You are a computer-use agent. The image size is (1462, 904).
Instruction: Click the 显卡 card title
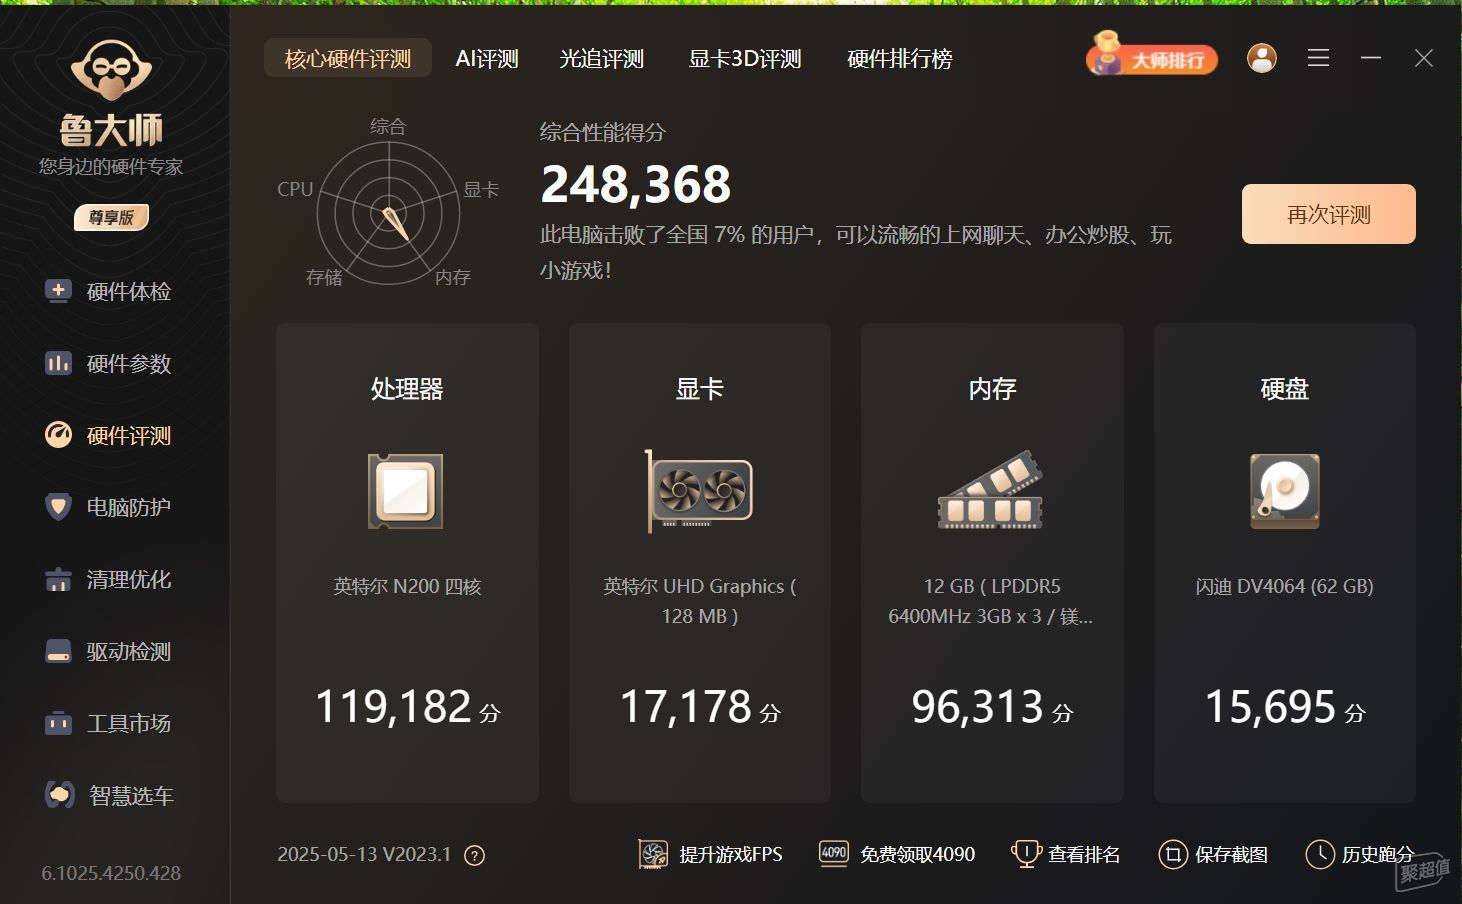pyautogui.click(x=699, y=389)
